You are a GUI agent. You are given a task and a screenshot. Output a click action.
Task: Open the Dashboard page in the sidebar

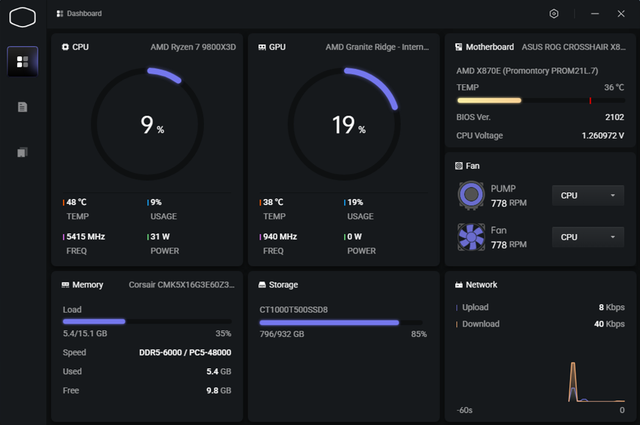pos(22,62)
